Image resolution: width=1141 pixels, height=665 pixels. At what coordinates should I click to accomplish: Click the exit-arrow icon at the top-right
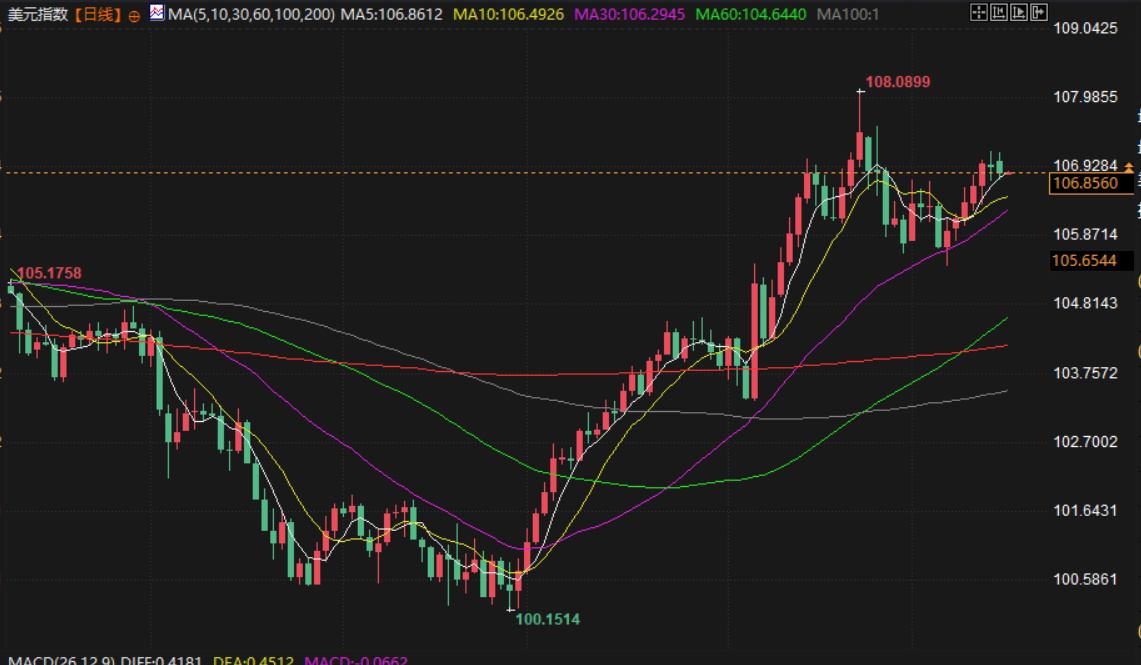coord(1040,14)
